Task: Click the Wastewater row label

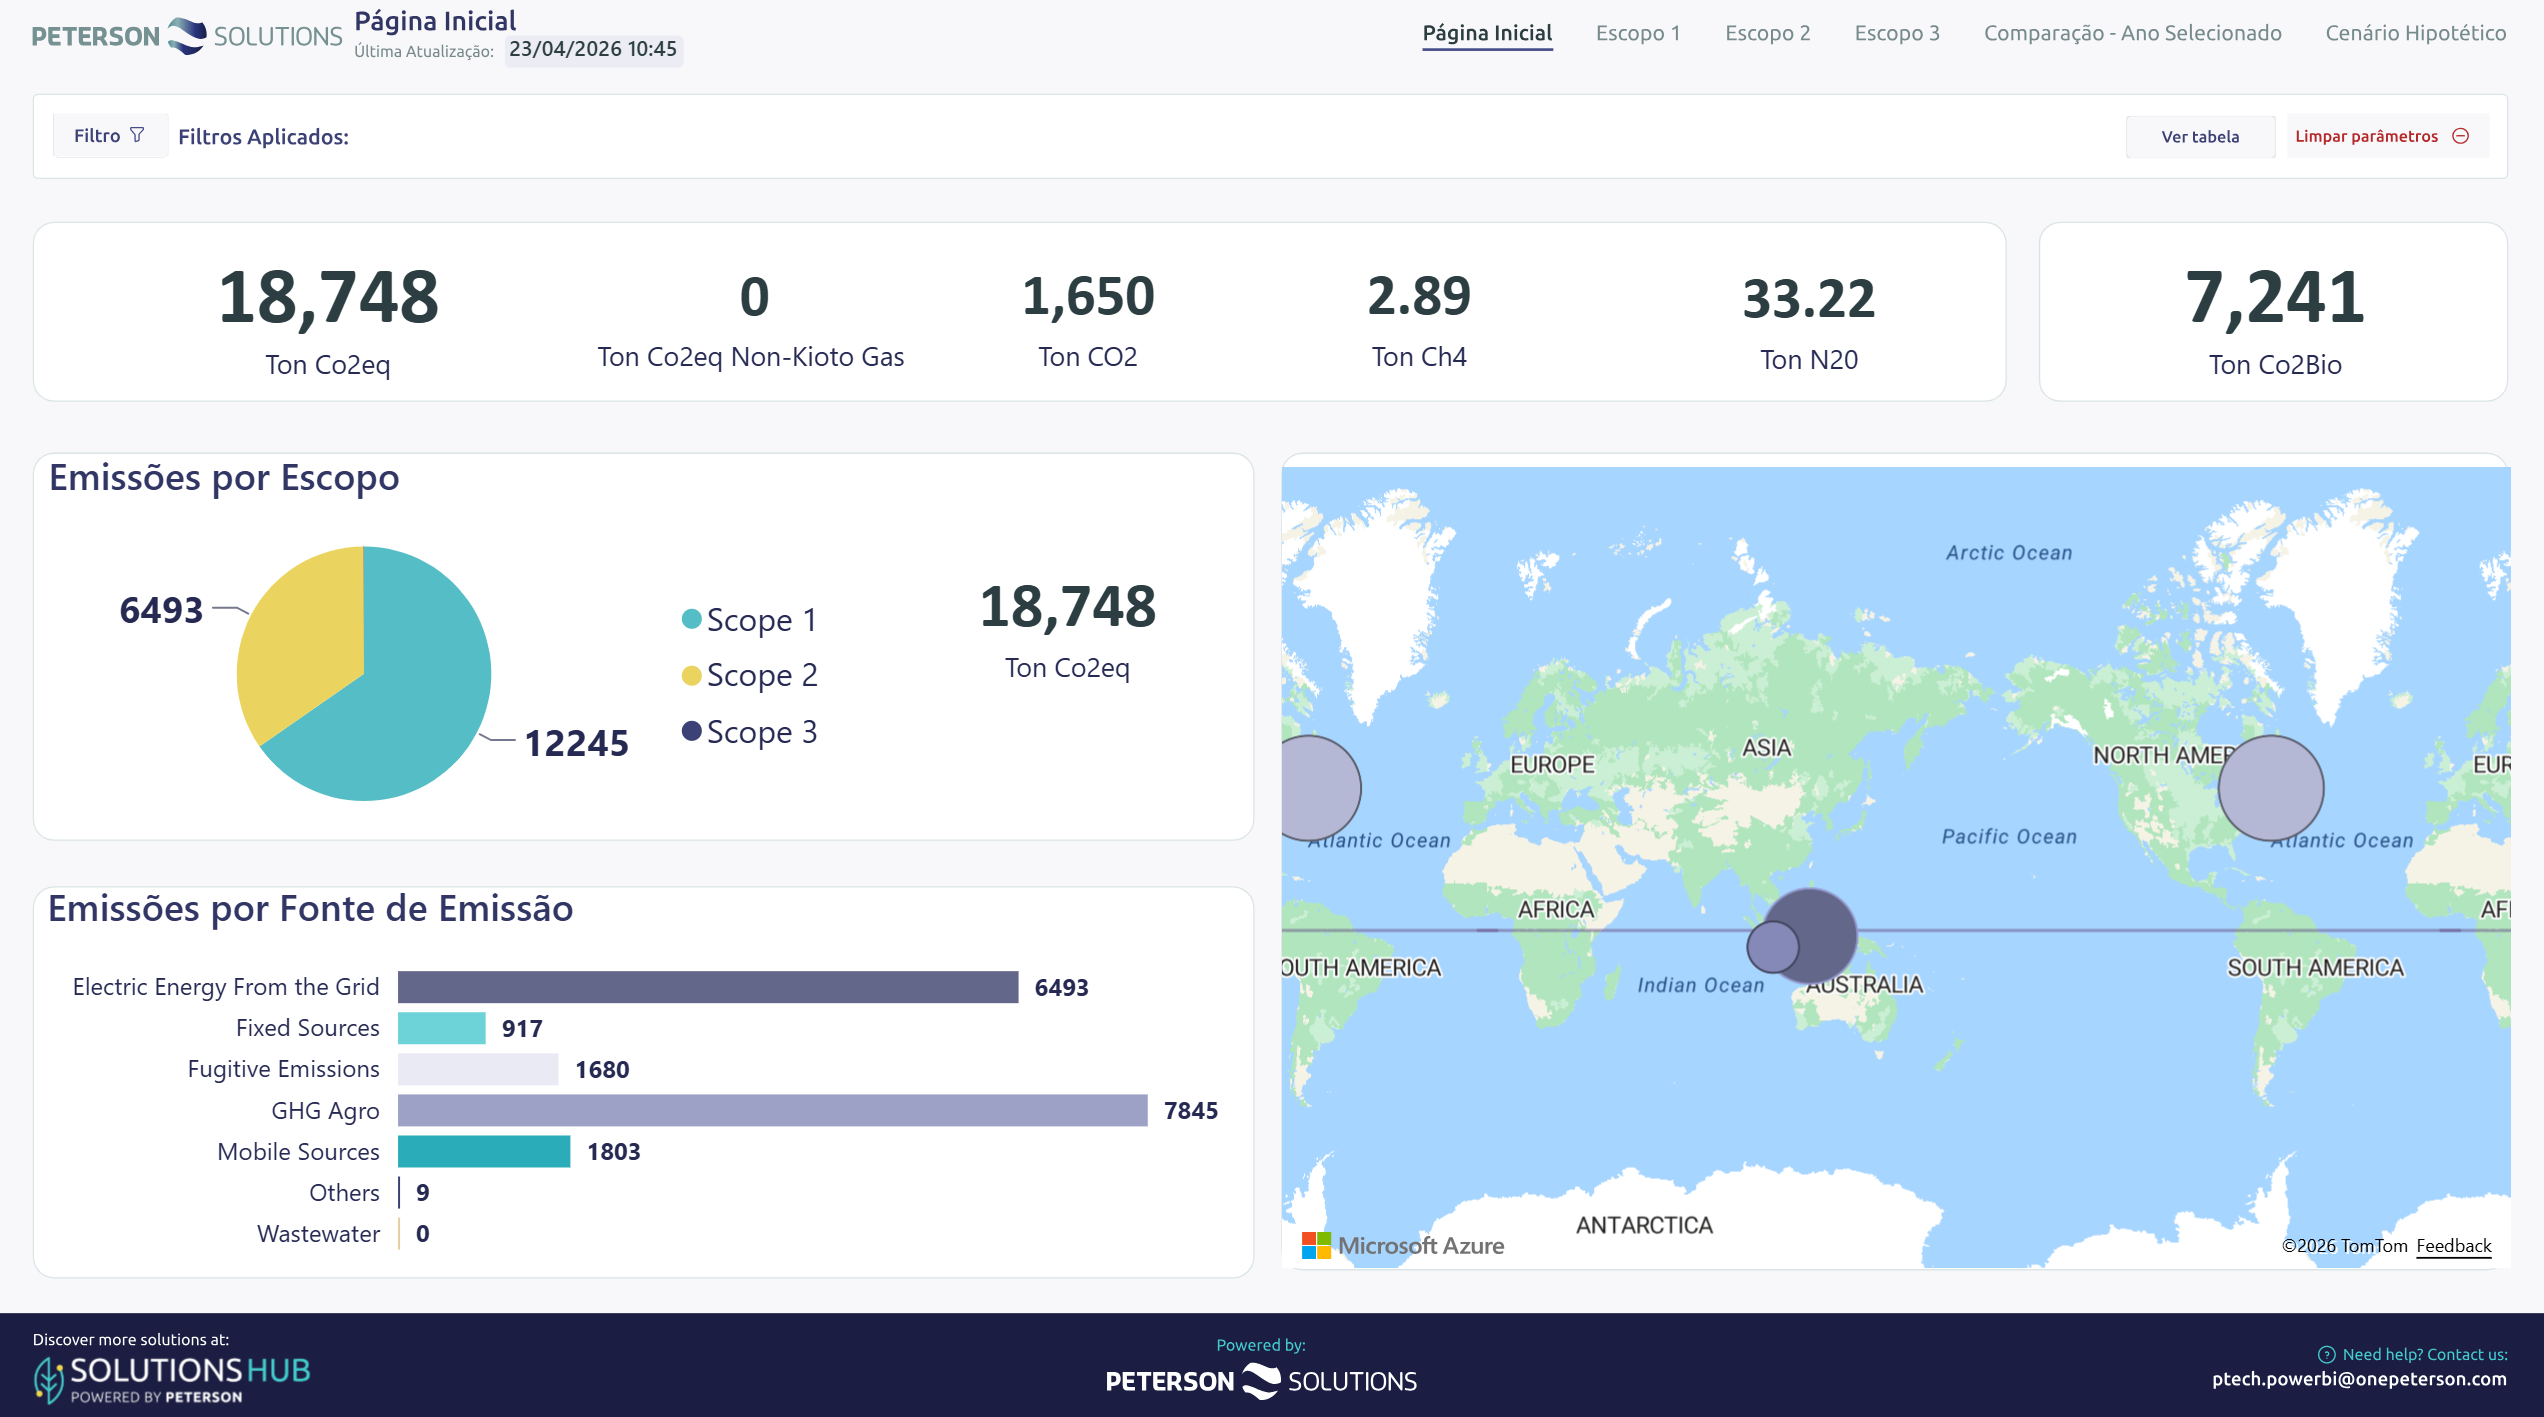Action: click(319, 1234)
